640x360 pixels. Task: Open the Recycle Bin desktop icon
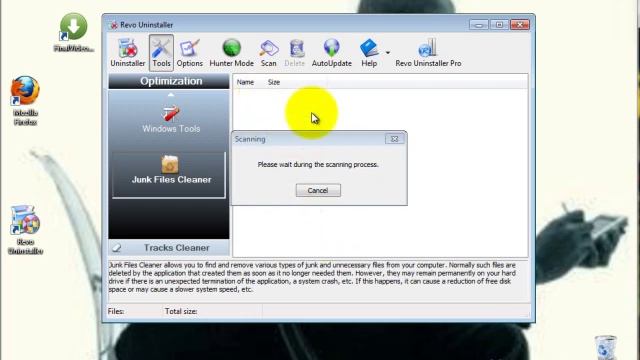(606, 347)
